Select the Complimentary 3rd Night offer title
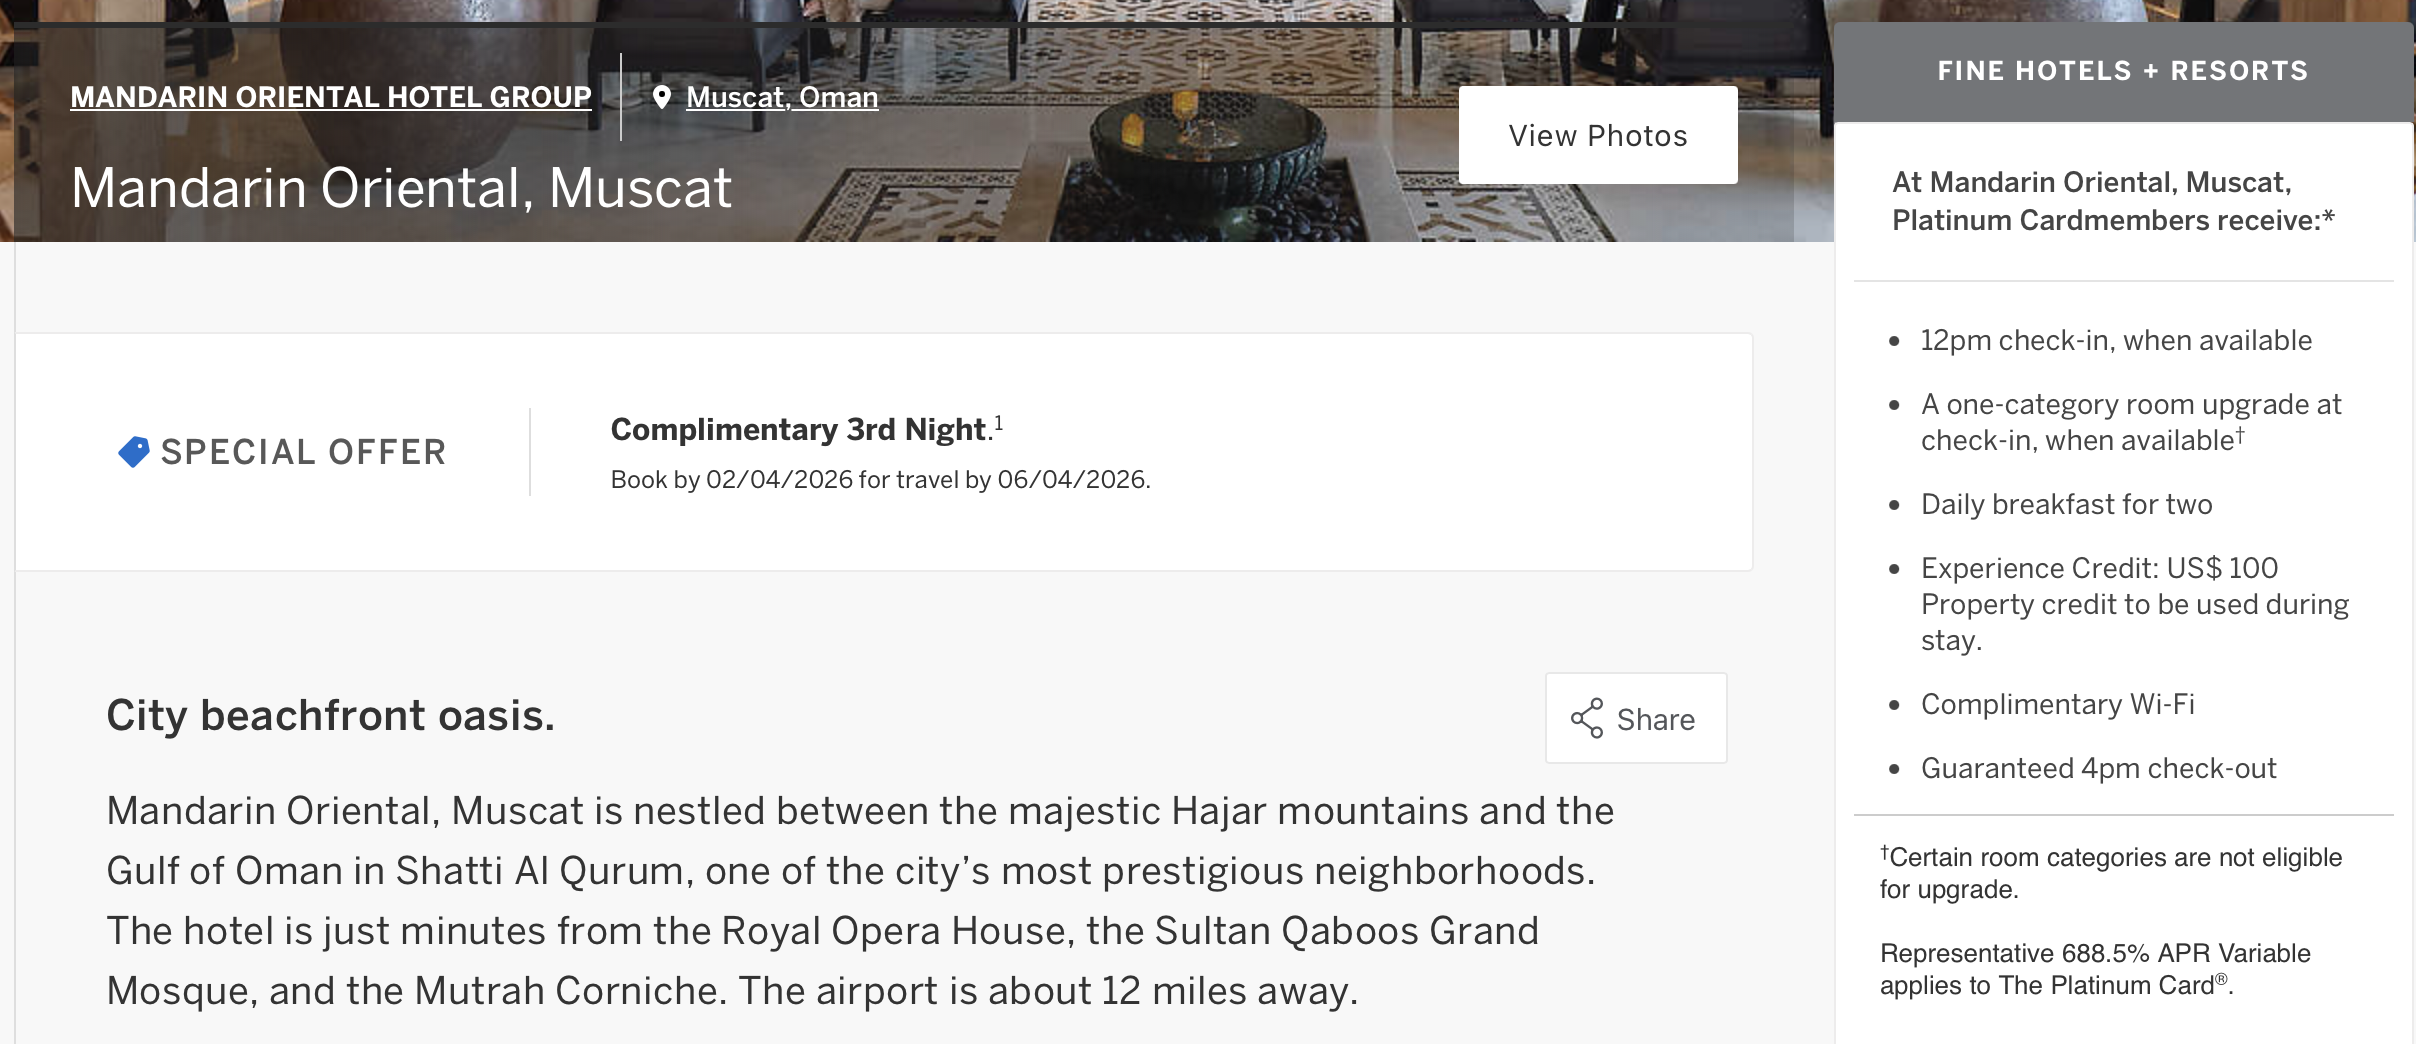The image size is (2416, 1044). pos(797,429)
